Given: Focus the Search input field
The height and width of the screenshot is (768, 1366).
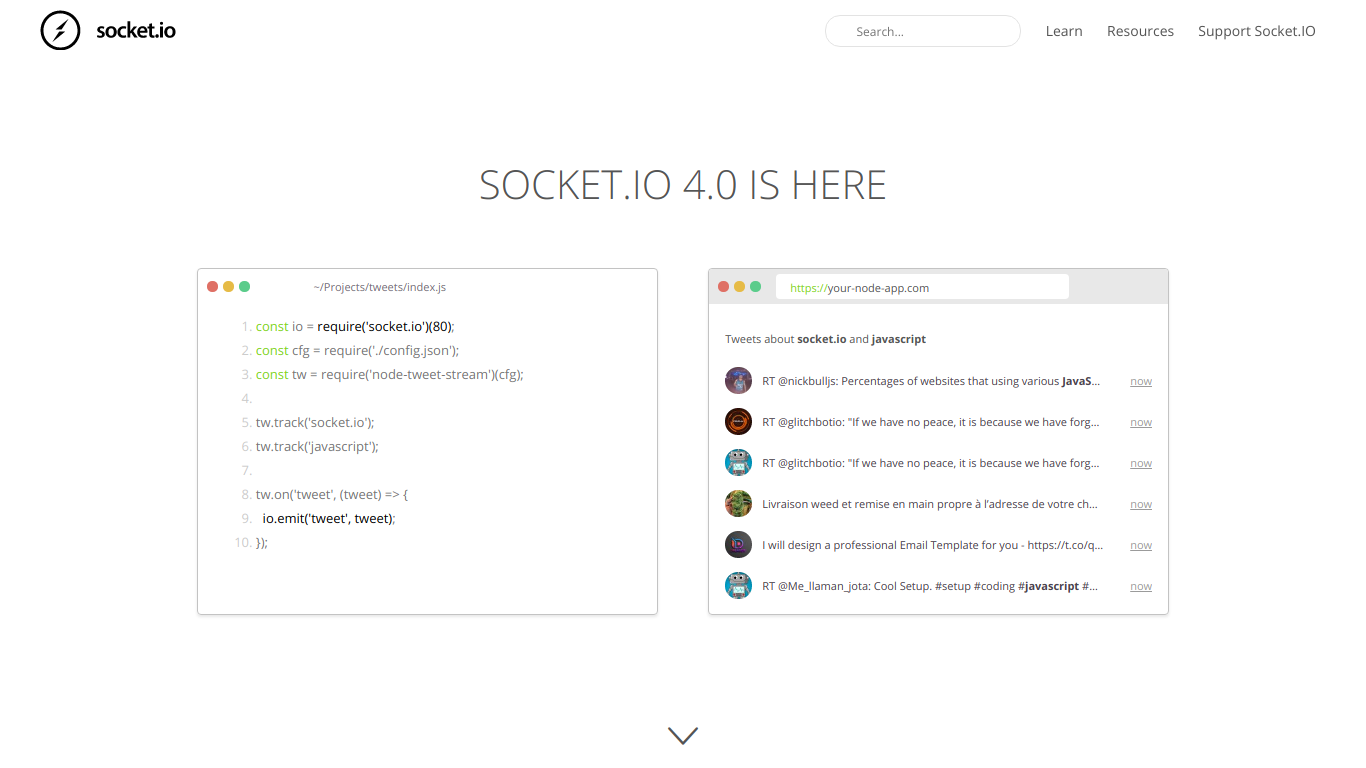Looking at the screenshot, I should click(x=922, y=31).
